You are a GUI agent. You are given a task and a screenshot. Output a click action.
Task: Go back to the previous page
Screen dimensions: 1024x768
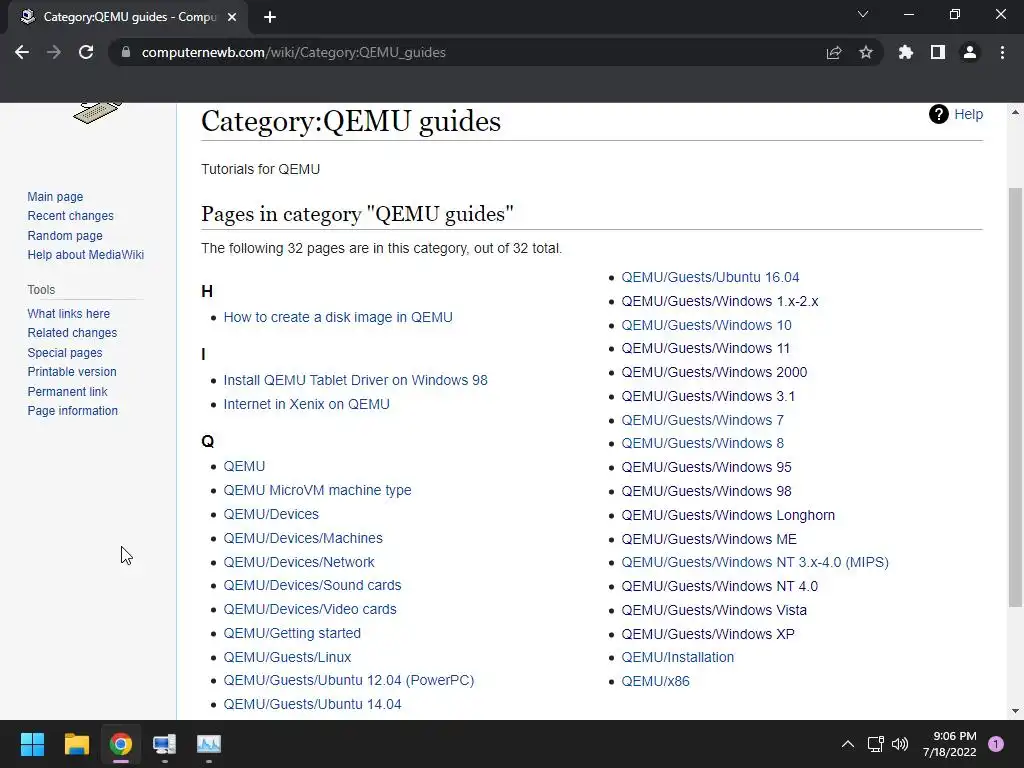click(x=22, y=52)
